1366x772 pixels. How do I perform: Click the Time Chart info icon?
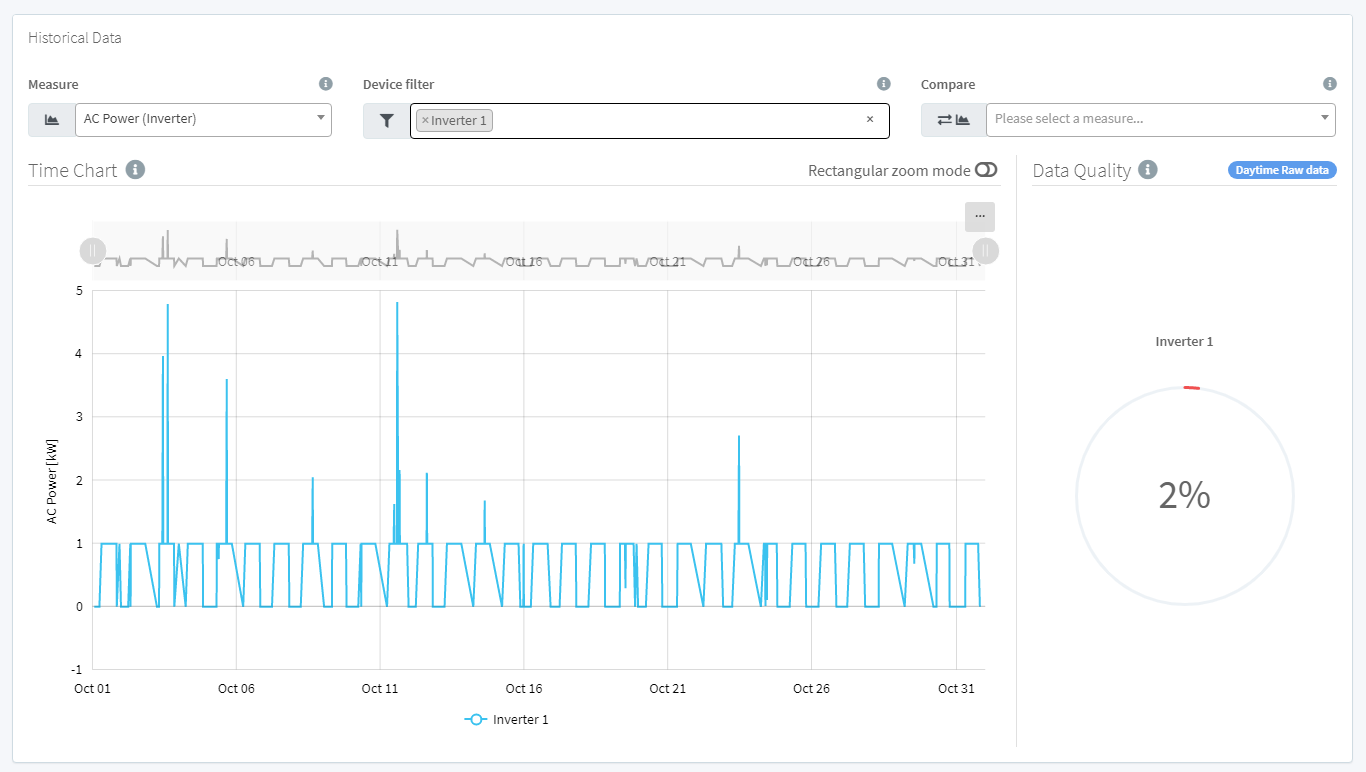pyautogui.click(x=136, y=170)
